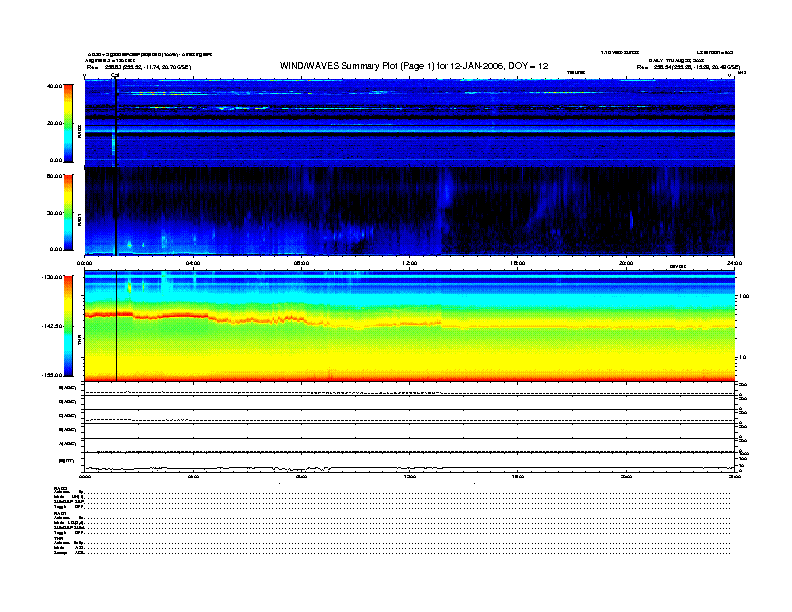This screenshot has height=612, width=792.
Task: Click the RAD2 vertical axis label
Action: (79, 131)
